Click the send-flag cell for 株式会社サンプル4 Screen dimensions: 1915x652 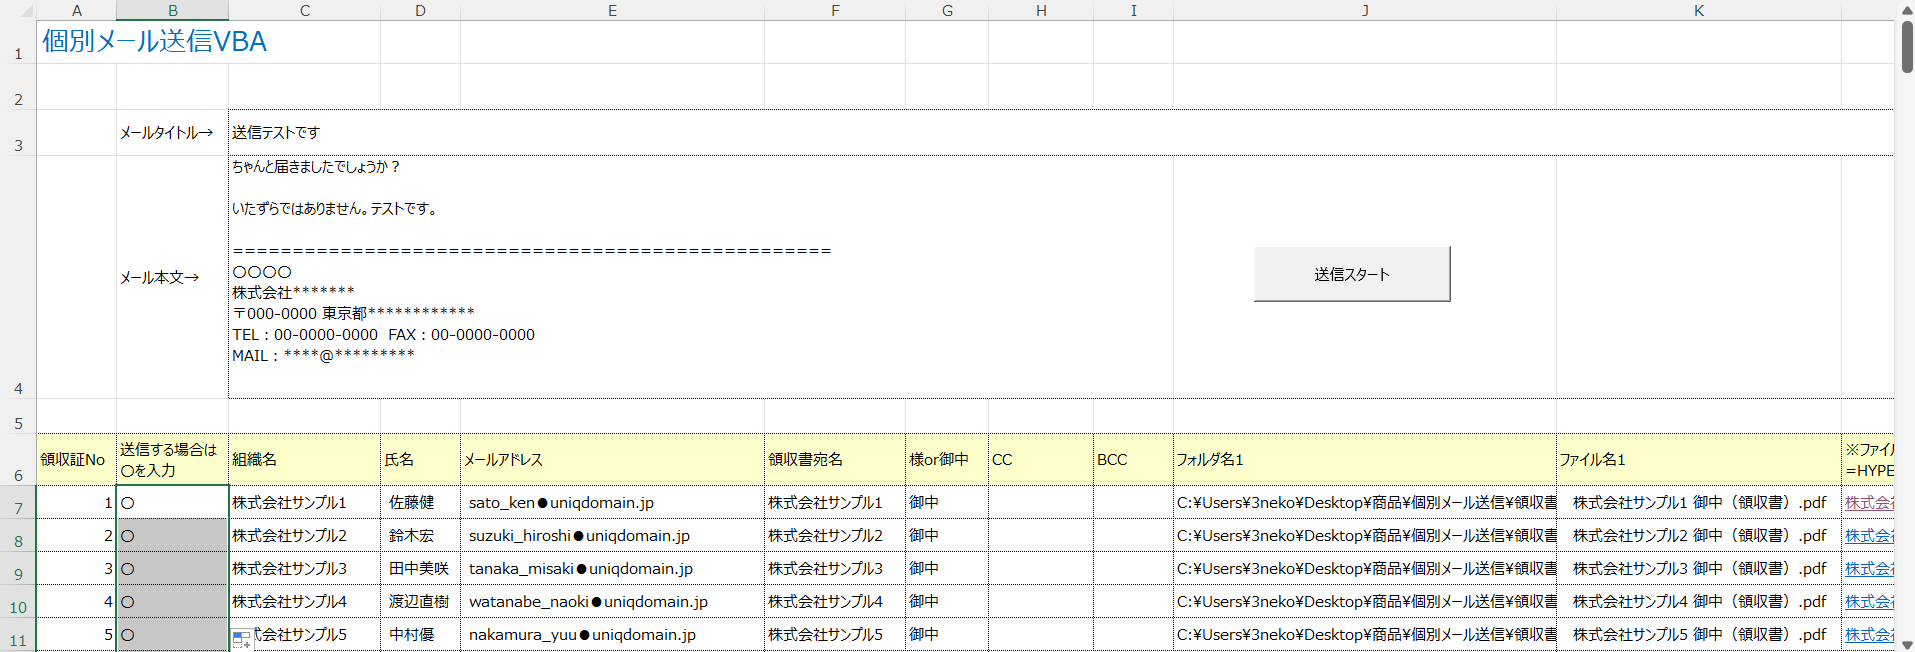pyautogui.click(x=172, y=602)
